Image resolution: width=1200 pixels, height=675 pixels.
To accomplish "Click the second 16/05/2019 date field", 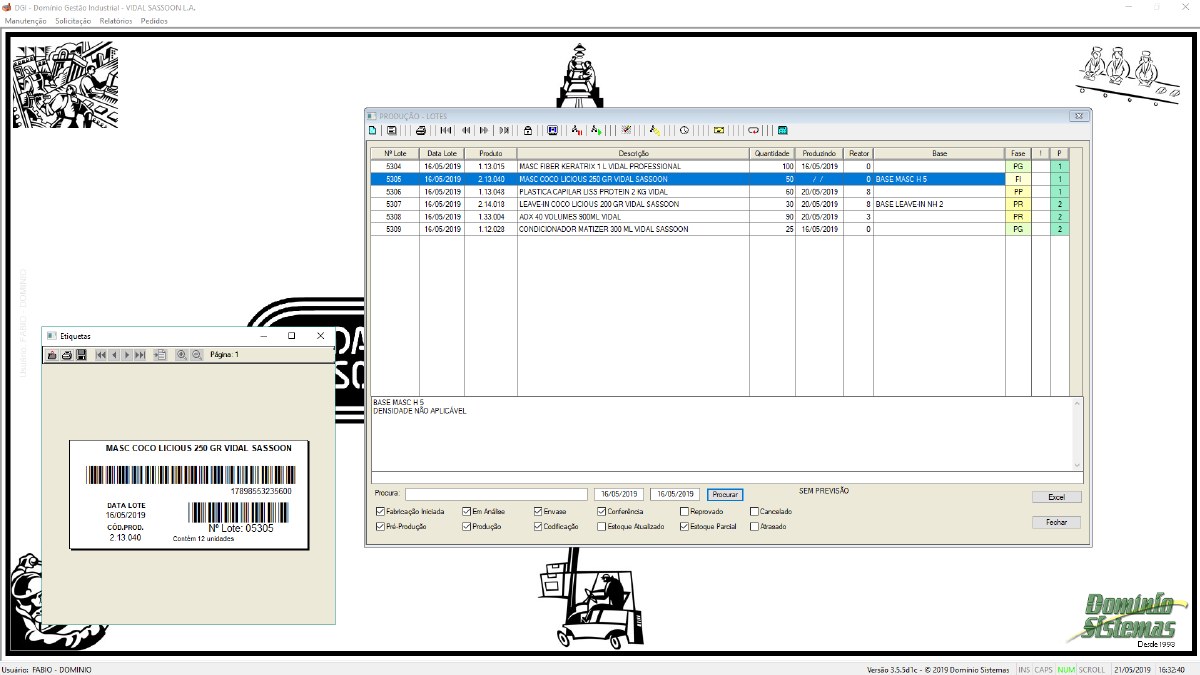I will point(675,494).
